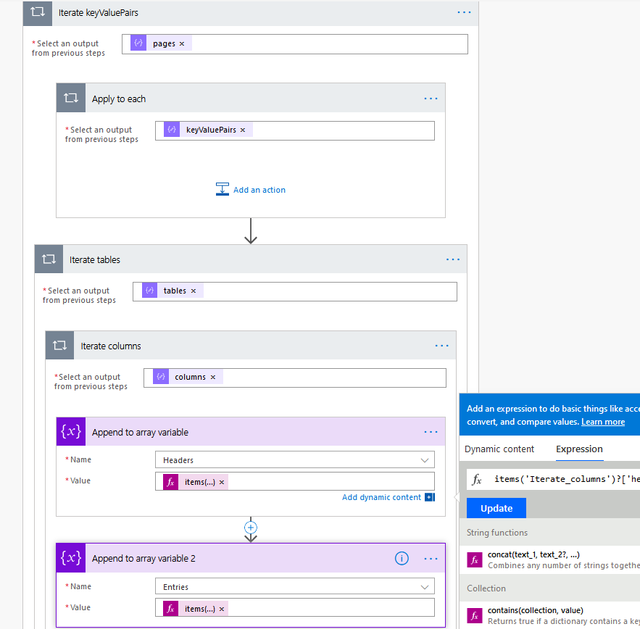Switch to the Expression tab
This screenshot has width=640, height=629.
point(579,449)
